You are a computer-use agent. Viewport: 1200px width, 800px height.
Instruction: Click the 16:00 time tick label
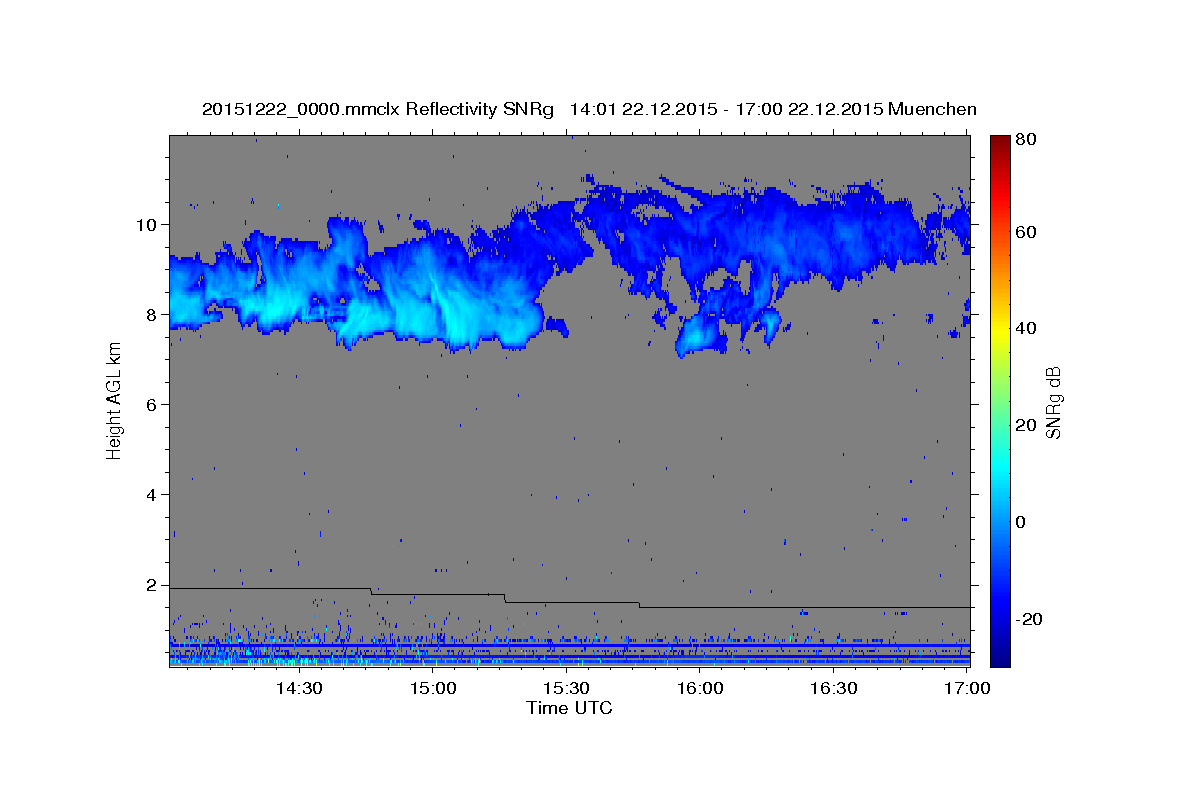(x=700, y=689)
